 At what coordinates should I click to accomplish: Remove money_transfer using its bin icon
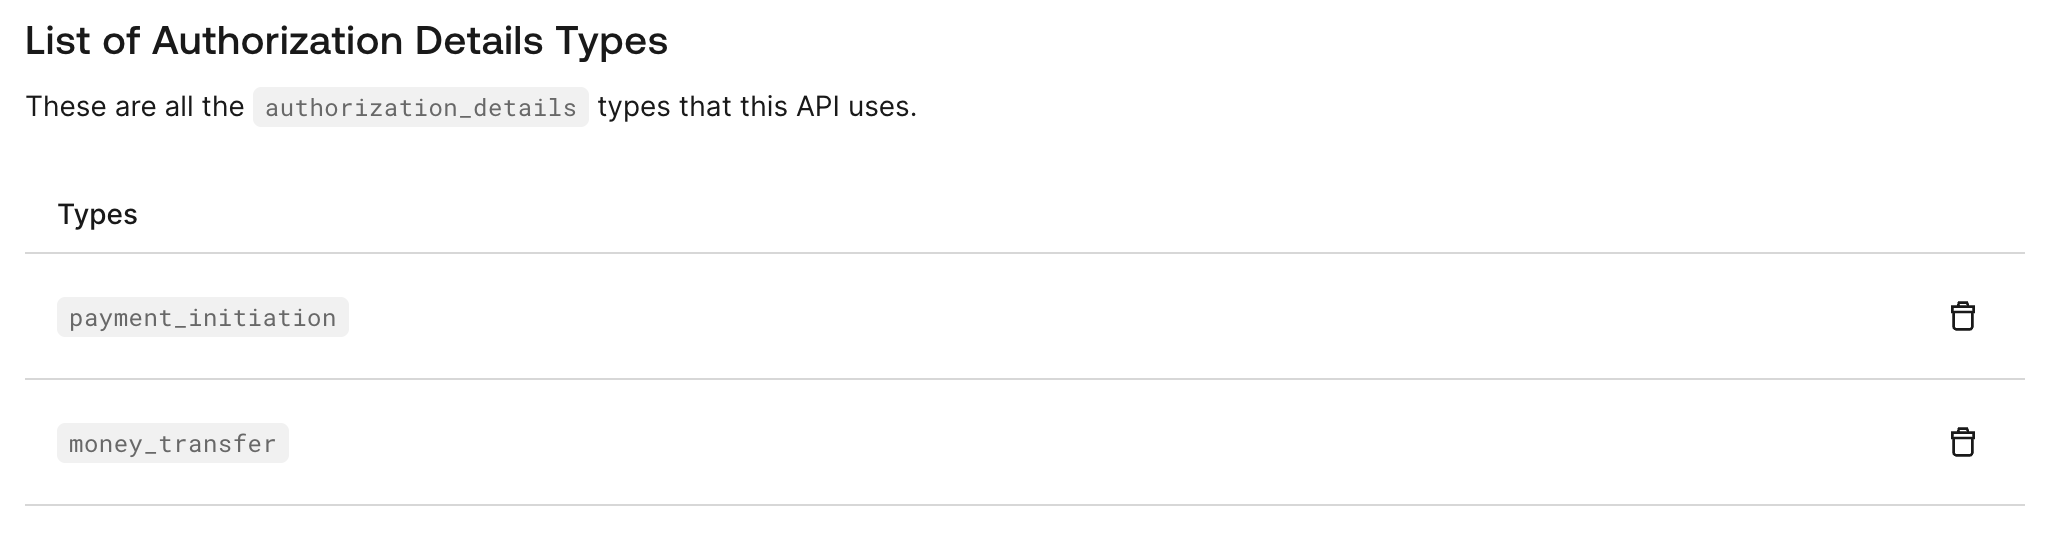(x=1962, y=442)
